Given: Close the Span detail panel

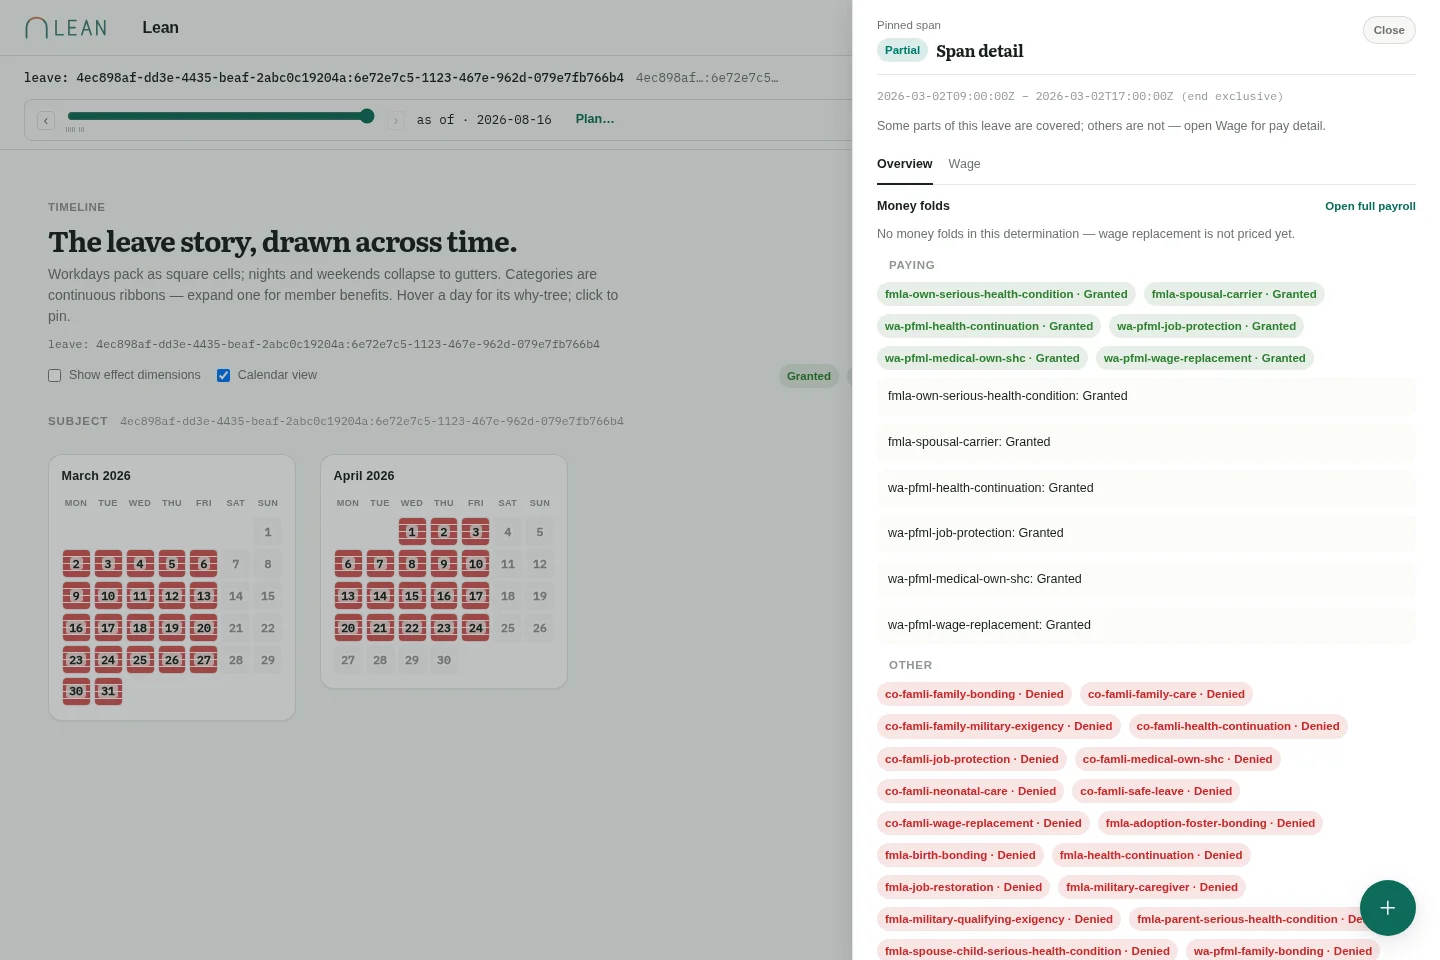Looking at the screenshot, I should click(x=1388, y=30).
